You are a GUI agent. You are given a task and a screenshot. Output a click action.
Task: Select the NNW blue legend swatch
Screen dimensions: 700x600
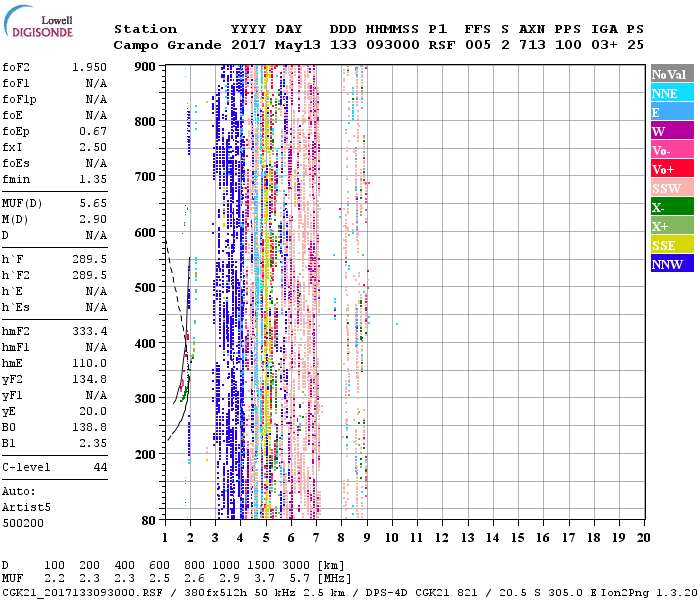672,263
